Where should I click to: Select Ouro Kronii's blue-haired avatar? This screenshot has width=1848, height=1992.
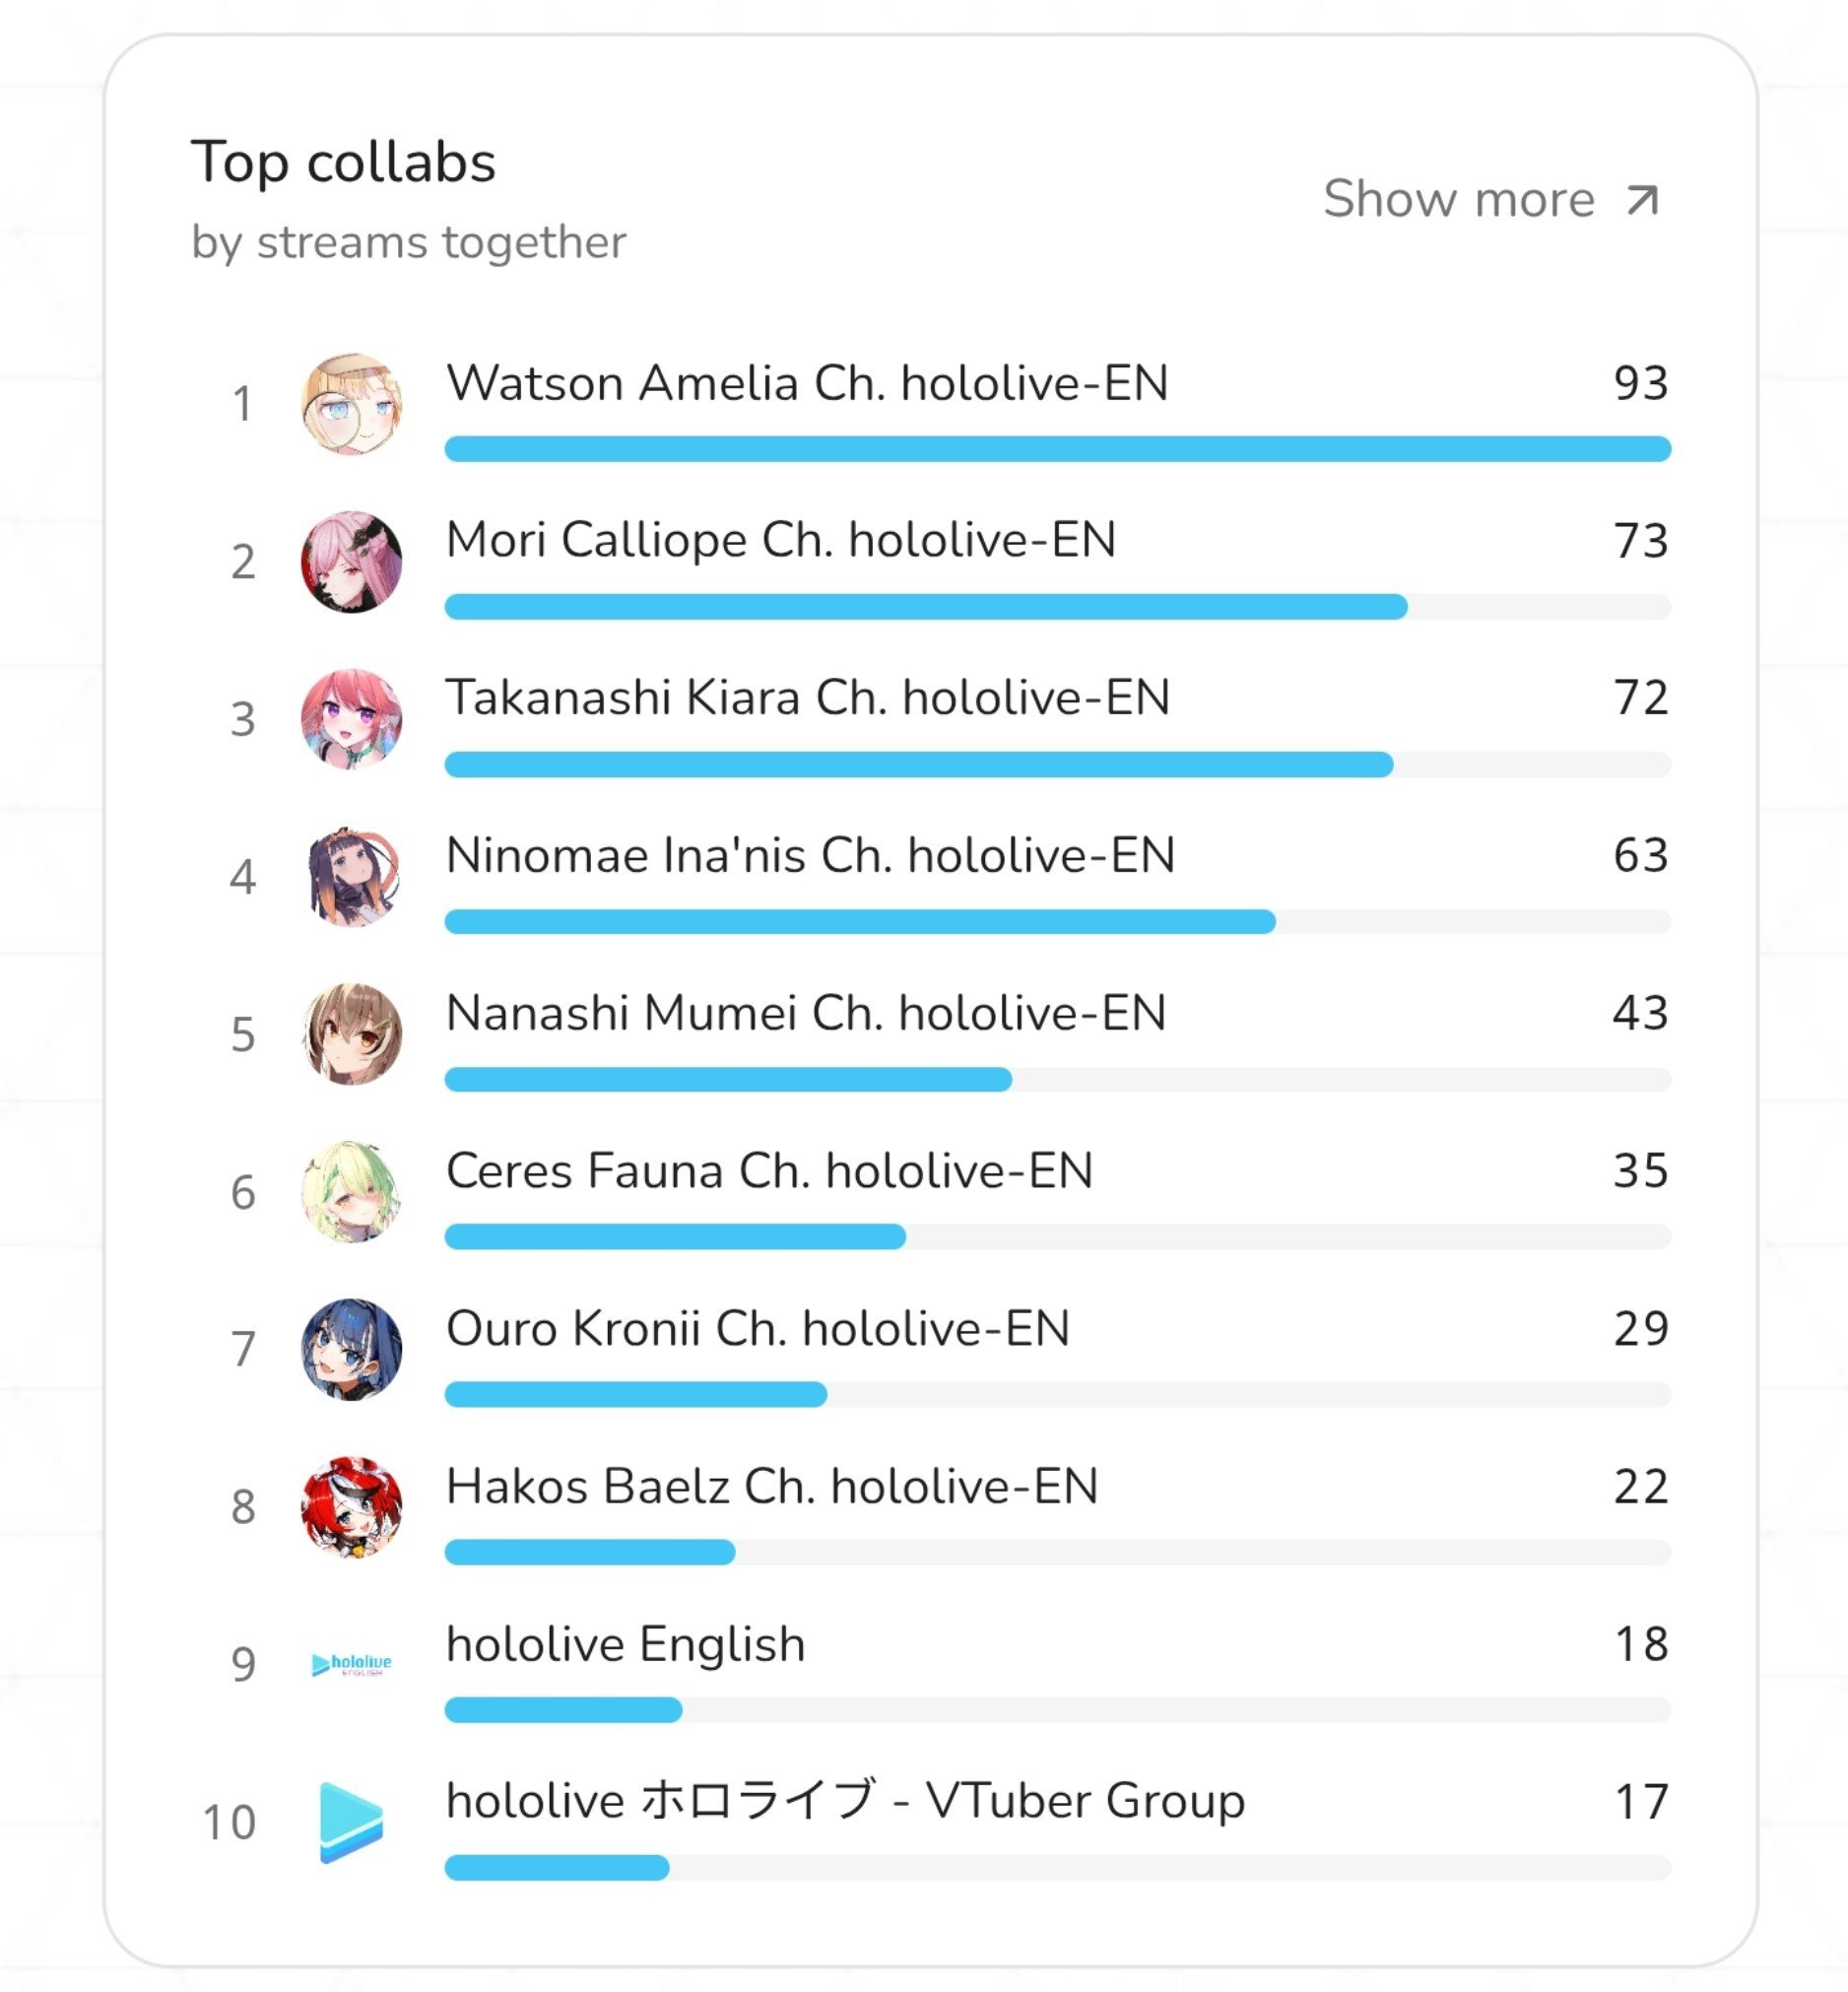[x=351, y=1349]
